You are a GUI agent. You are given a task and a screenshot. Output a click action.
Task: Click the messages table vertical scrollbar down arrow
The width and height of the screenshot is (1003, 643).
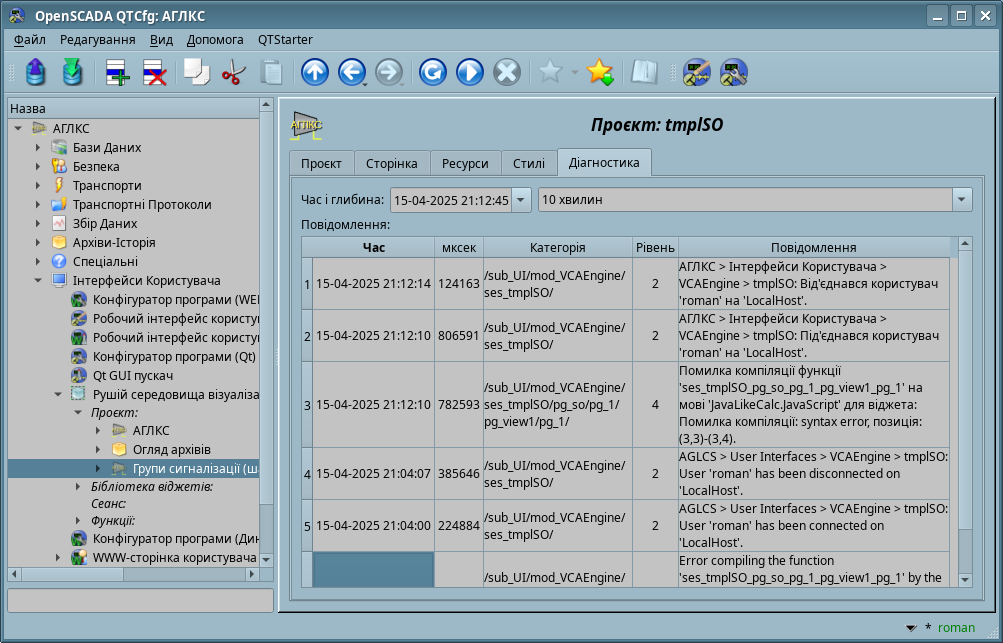pos(965,579)
